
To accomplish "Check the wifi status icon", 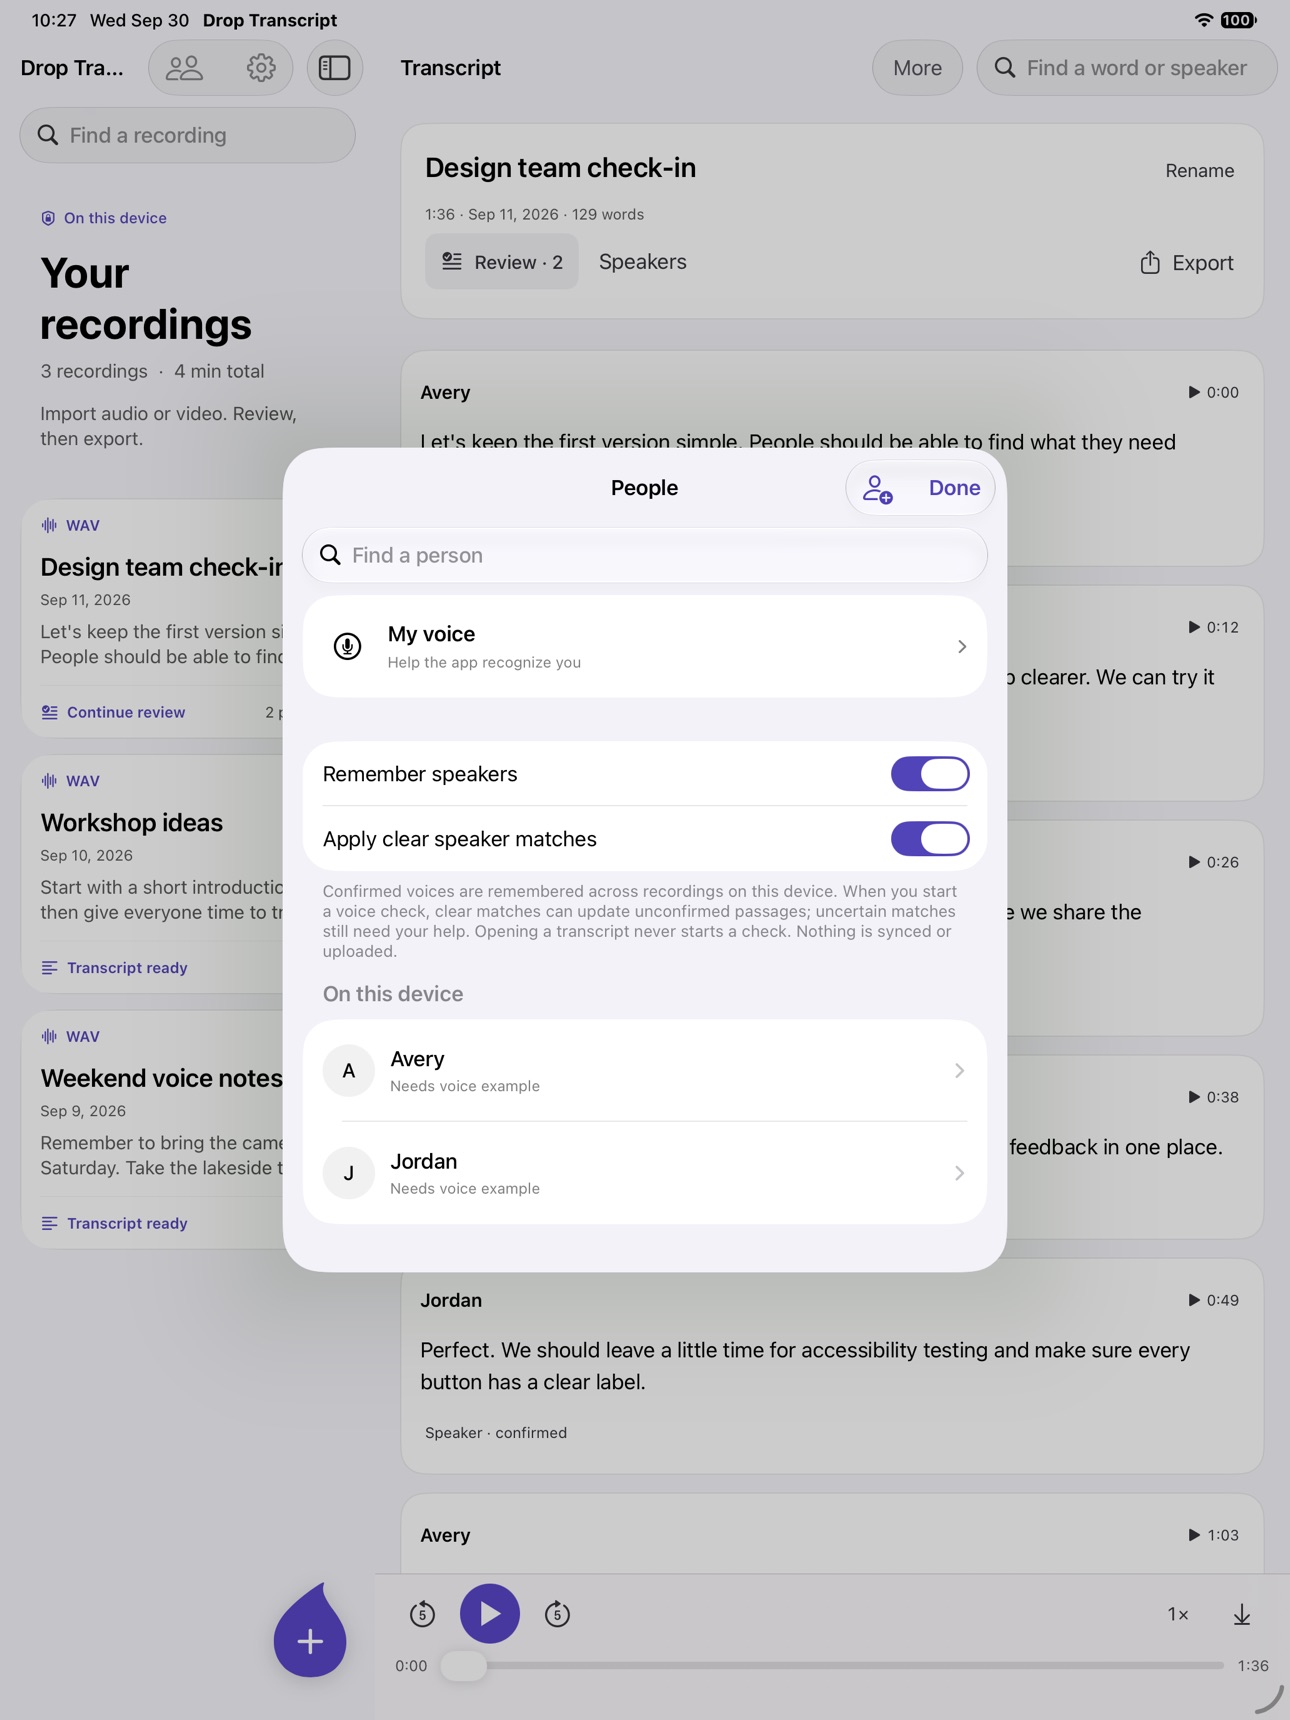I will coord(1204,20).
